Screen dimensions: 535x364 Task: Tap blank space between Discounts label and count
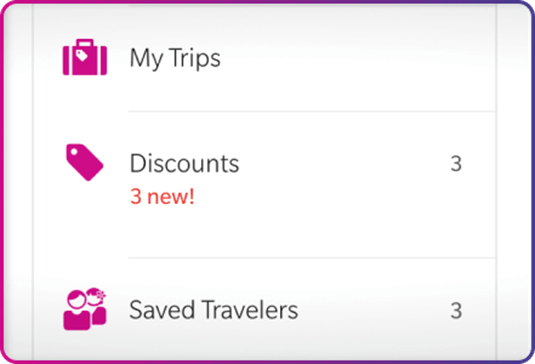tap(345, 163)
